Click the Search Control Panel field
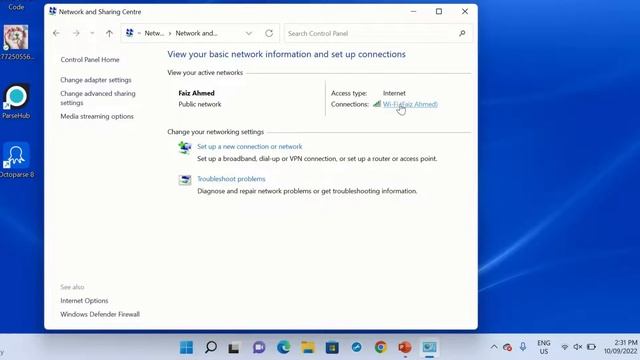The width and height of the screenshot is (640, 360). [x=378, y=33]
